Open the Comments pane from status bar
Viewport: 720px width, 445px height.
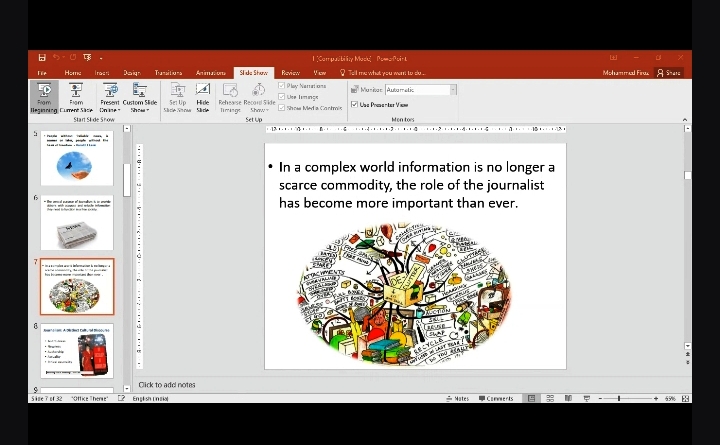[496, 398]
